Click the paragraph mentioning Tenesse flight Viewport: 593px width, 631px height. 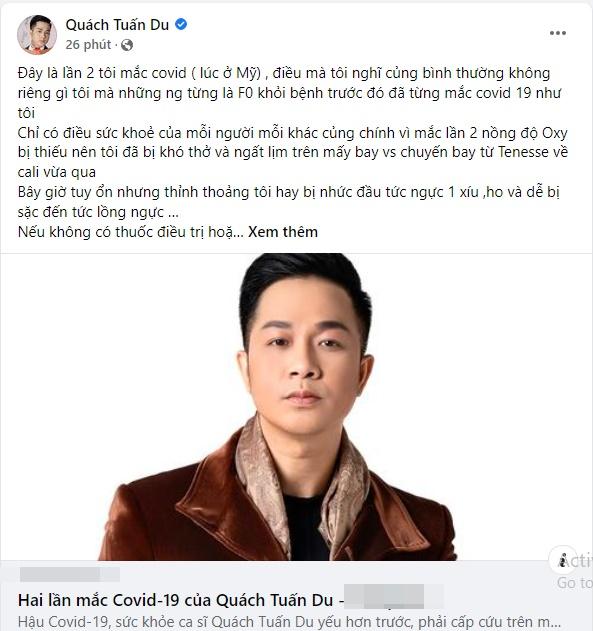pyautogui.click(x=293, y=153)
